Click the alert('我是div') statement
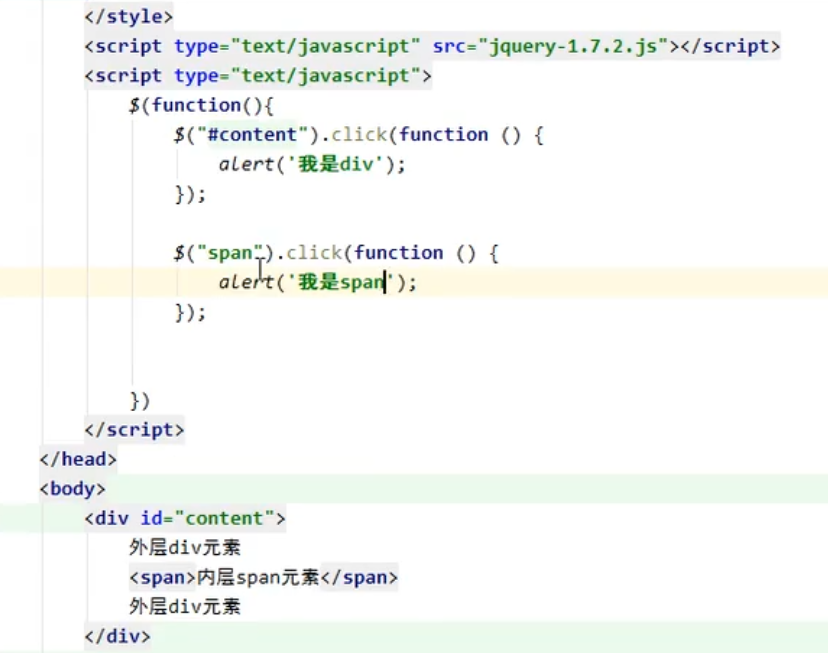This screenshot has width=828, height=653. pos(312,164)
